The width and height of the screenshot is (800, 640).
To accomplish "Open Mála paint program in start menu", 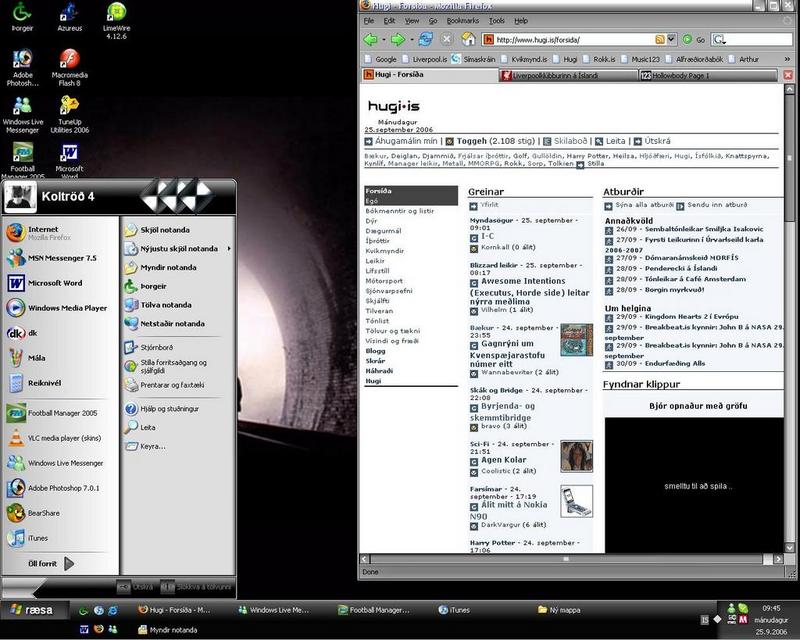I will pos(60,358).
